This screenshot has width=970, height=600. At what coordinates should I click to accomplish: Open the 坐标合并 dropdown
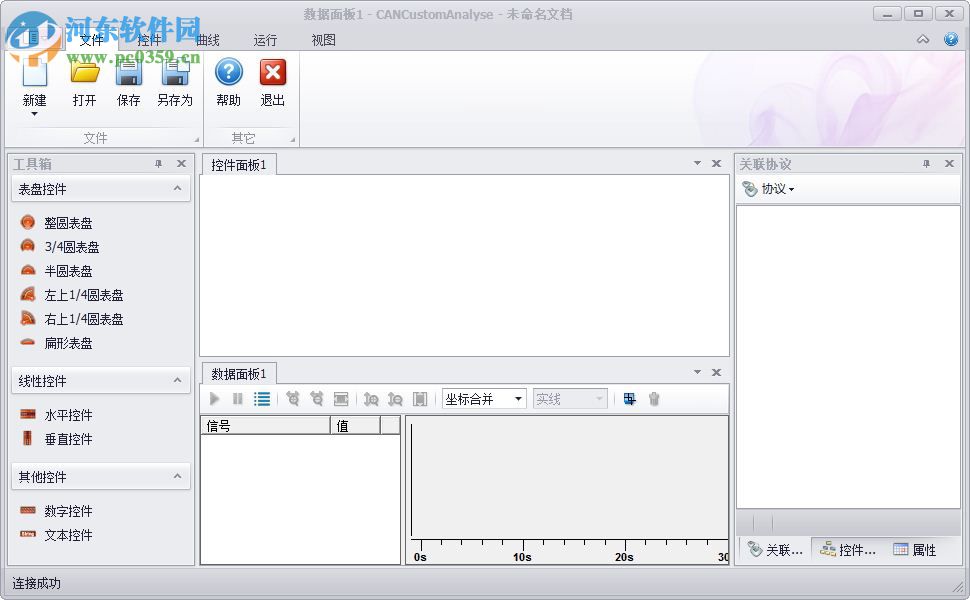[x=518, y=398]
